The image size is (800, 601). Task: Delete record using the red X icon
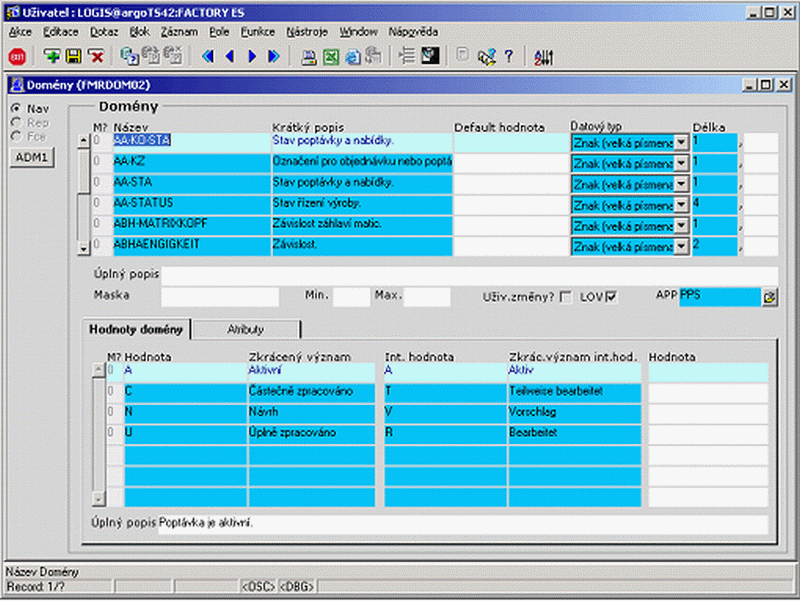pos(96,56)
